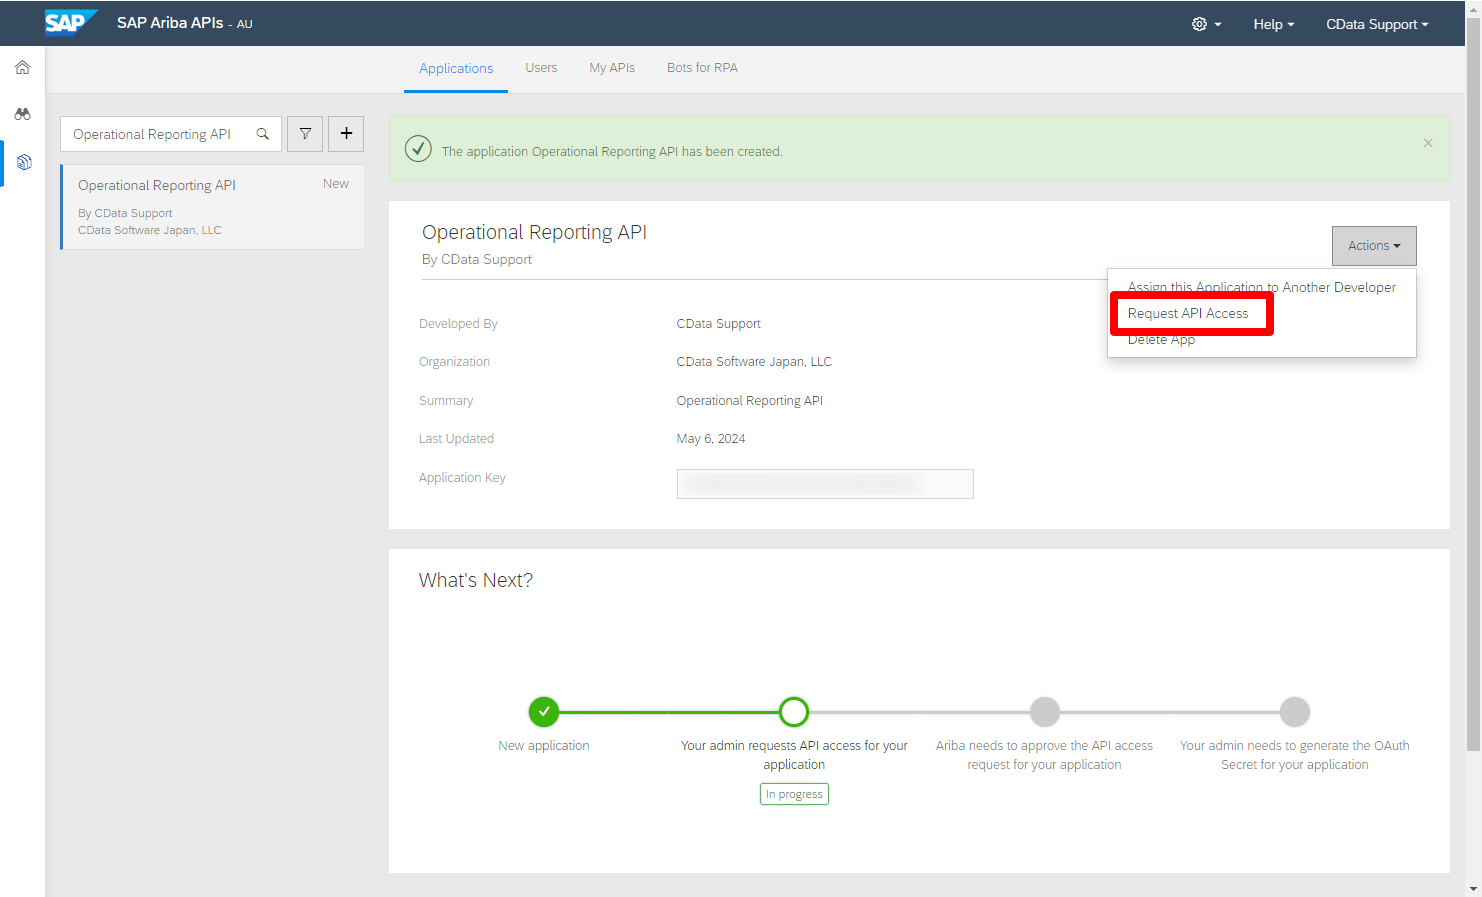Click the New application step label
The height and width of the screenshot is (897, 1482).
coord(544,746)
